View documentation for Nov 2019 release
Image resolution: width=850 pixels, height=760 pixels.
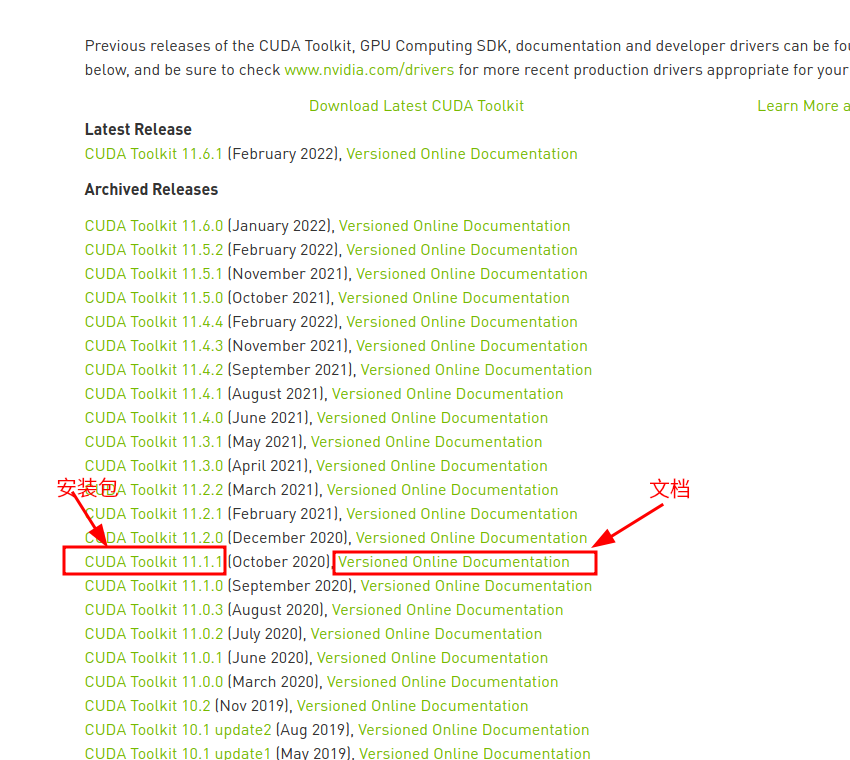pyautogui.click(x=413, y=706)
